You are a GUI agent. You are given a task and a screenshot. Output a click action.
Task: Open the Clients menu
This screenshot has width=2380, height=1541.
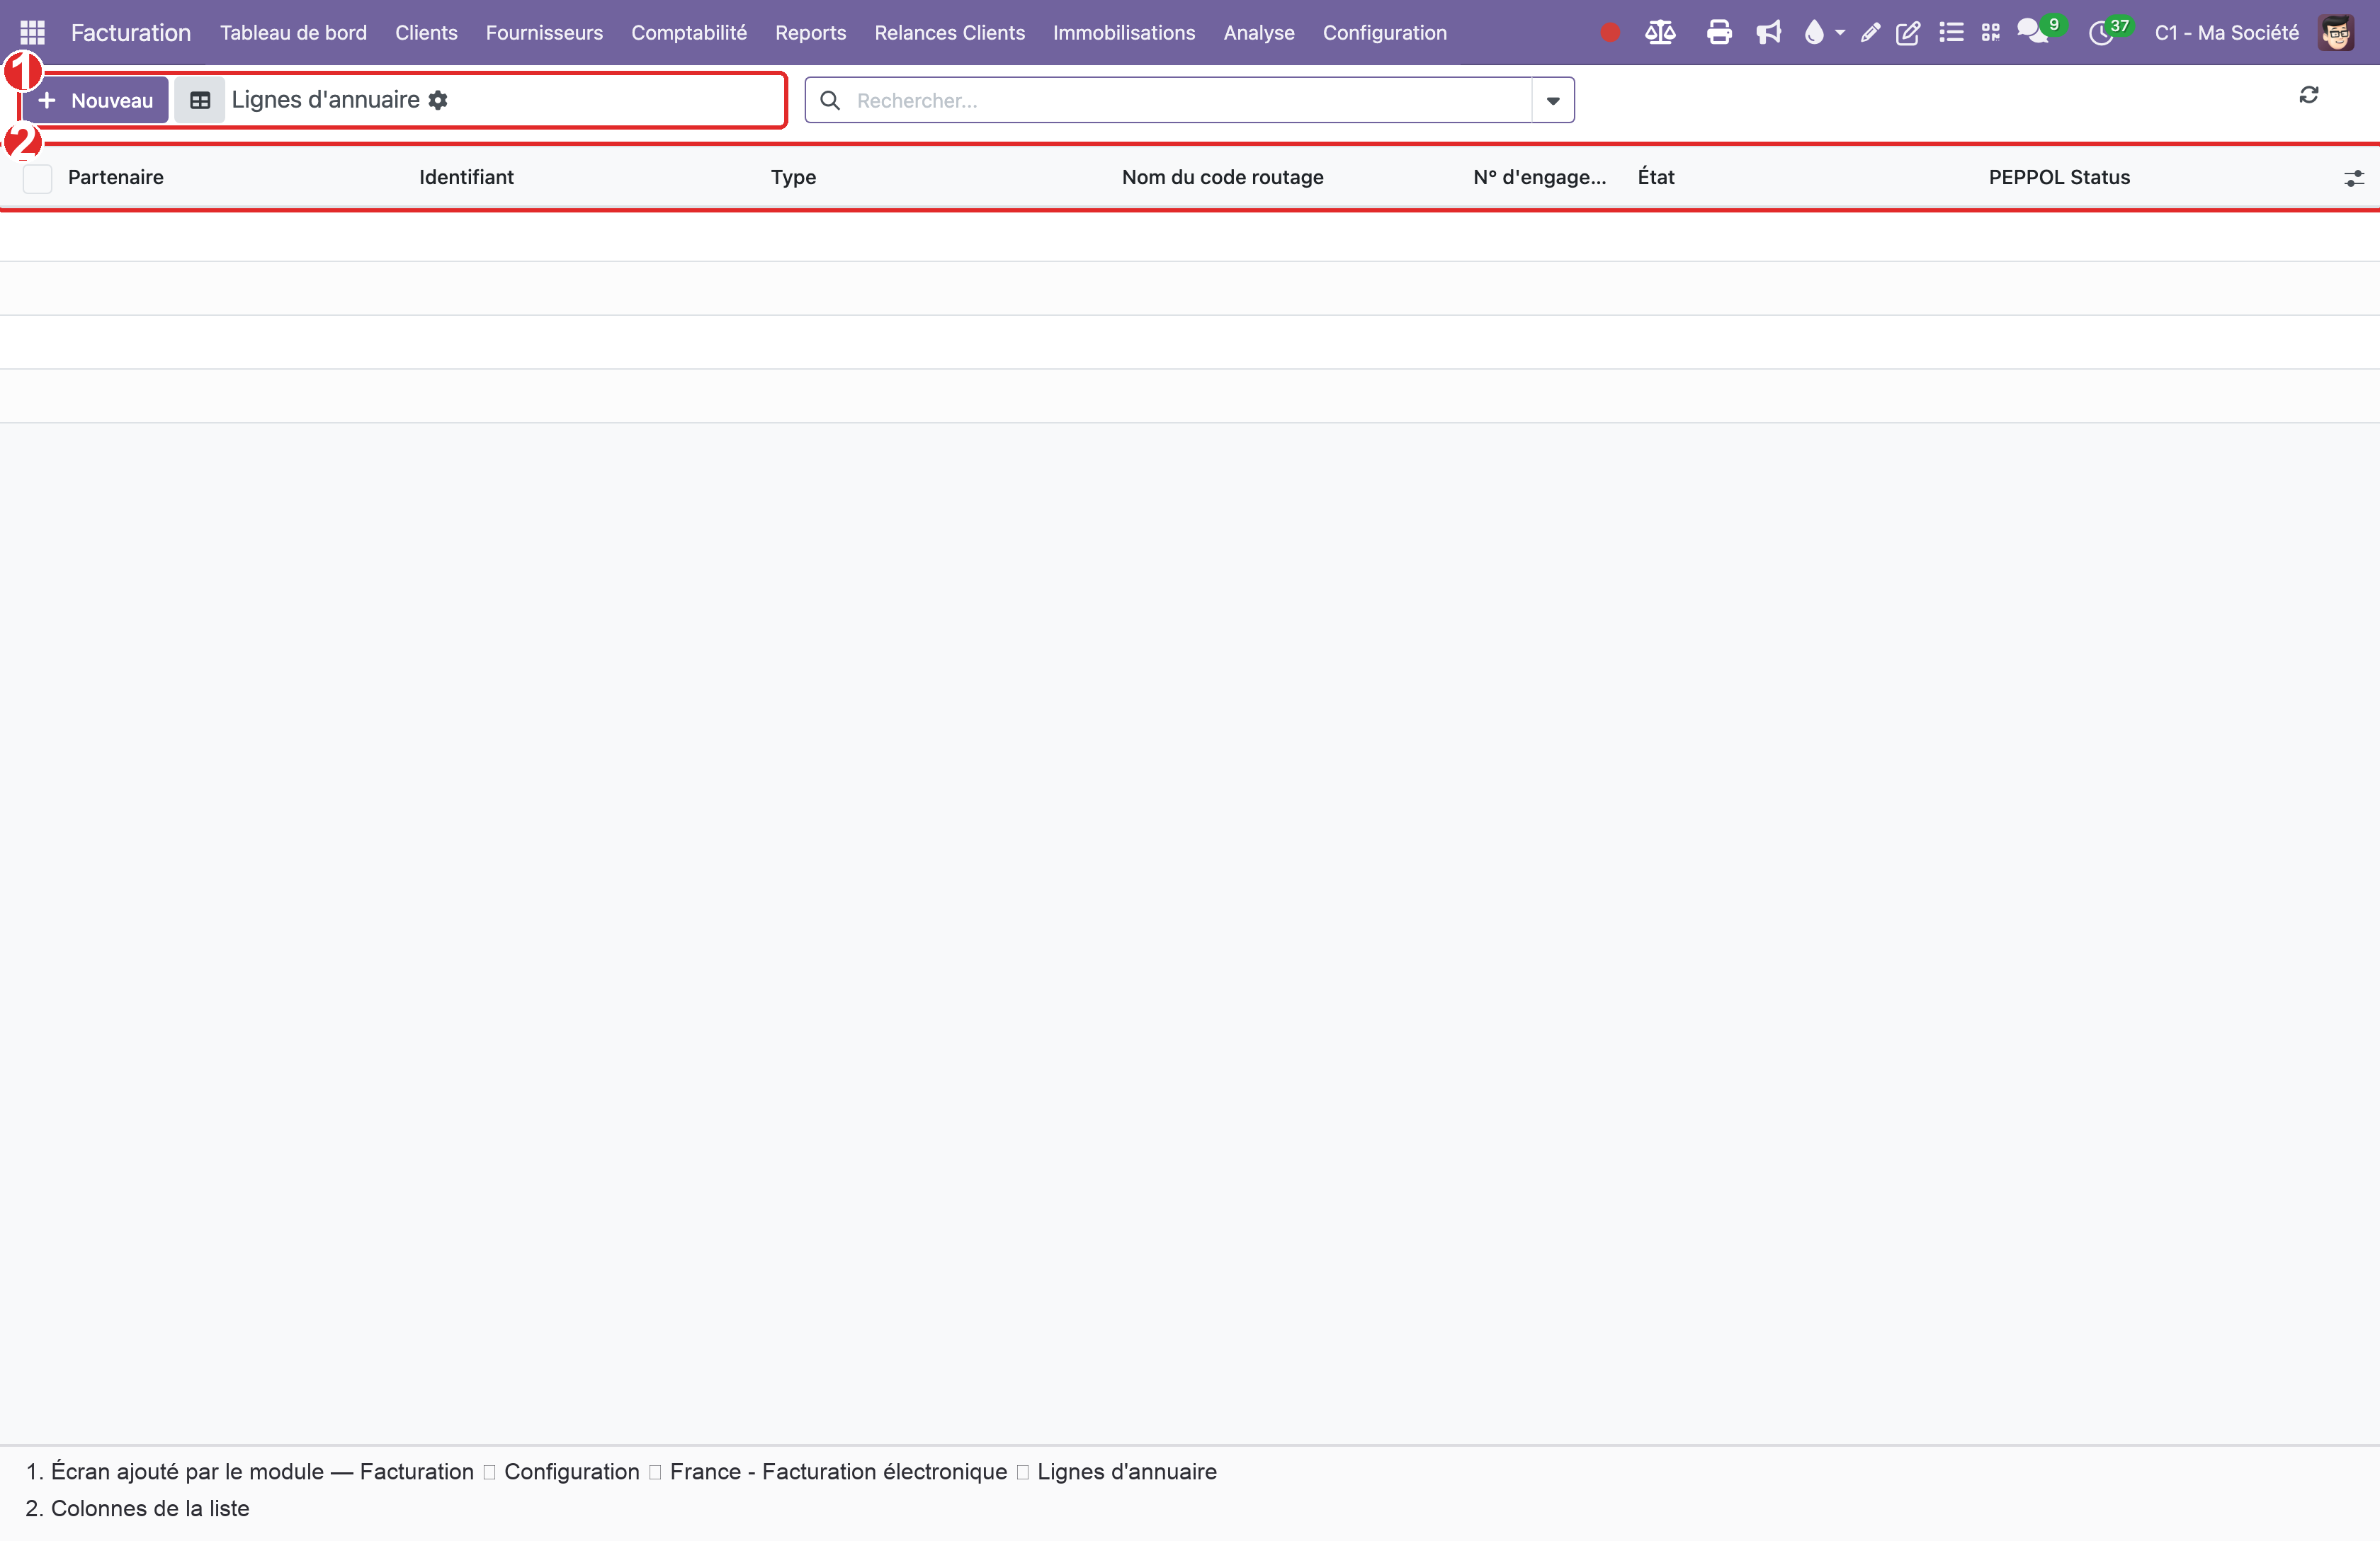click(x=426, y=33)
